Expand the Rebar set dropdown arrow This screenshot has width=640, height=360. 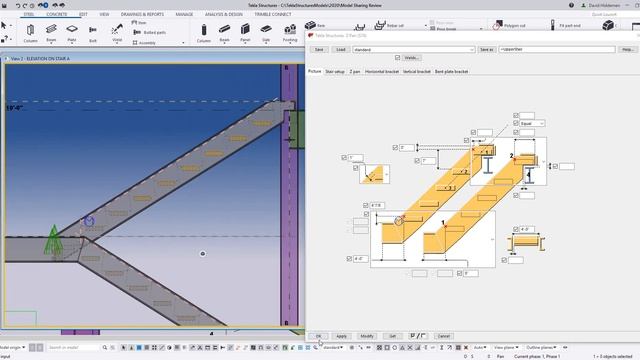click(x=426, y=26)
